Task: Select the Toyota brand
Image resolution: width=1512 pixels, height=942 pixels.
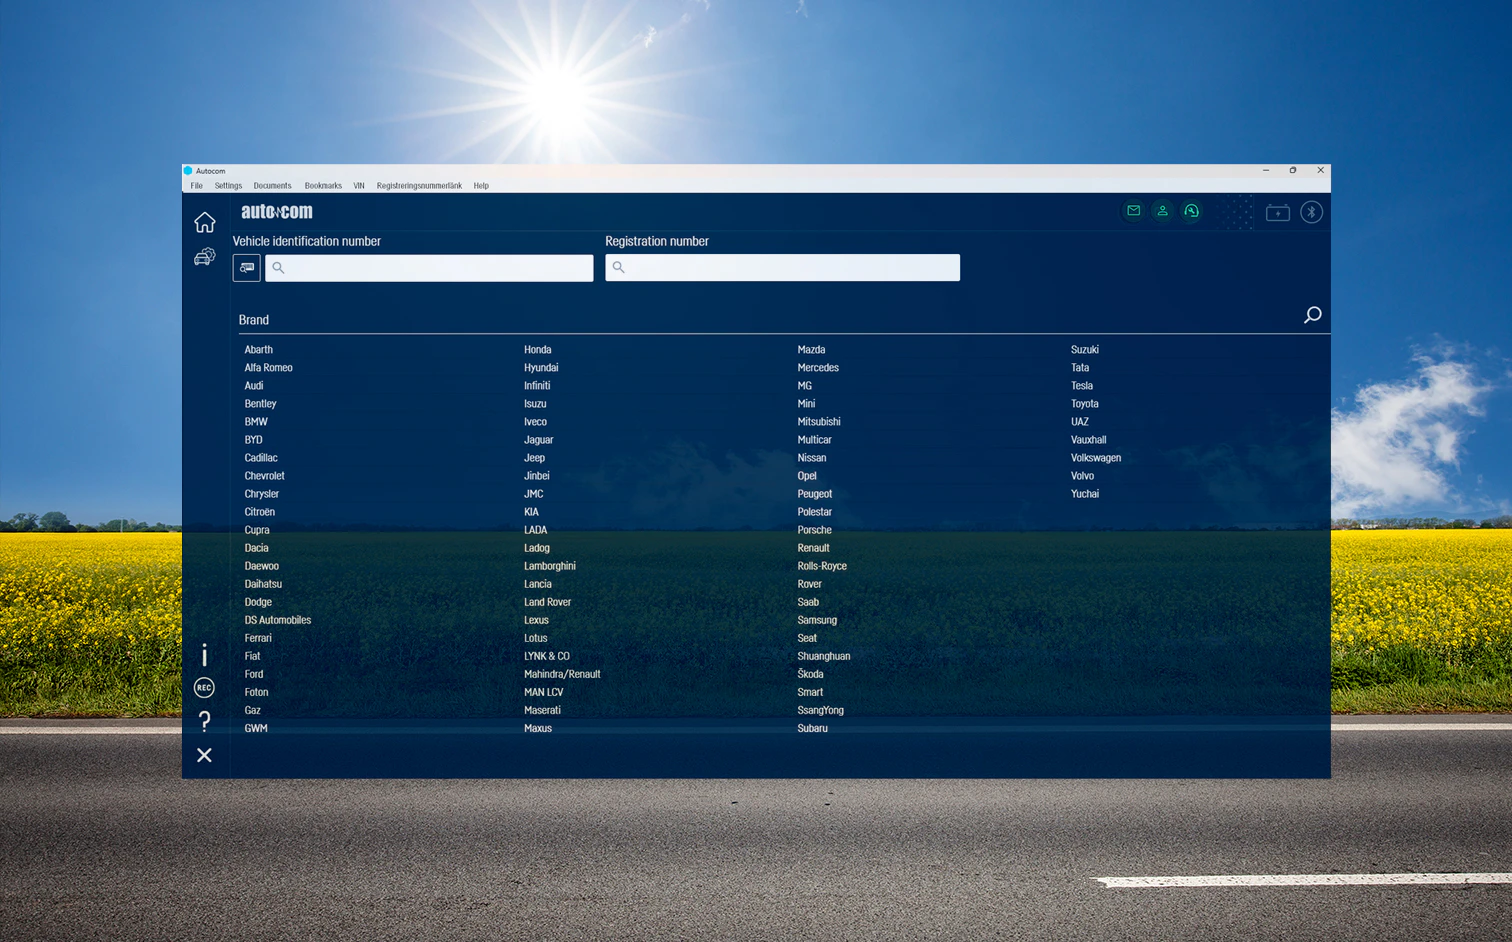Action: coord(1085,404)
